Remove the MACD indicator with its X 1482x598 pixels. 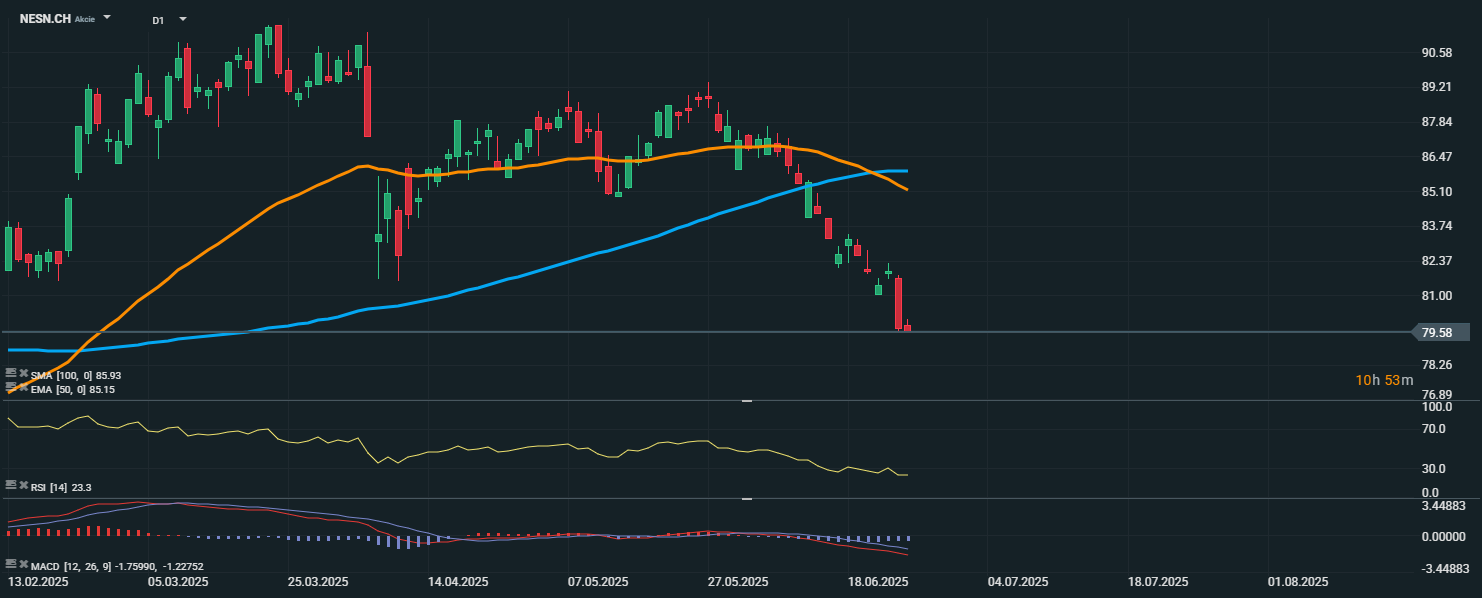click(24, 564)
